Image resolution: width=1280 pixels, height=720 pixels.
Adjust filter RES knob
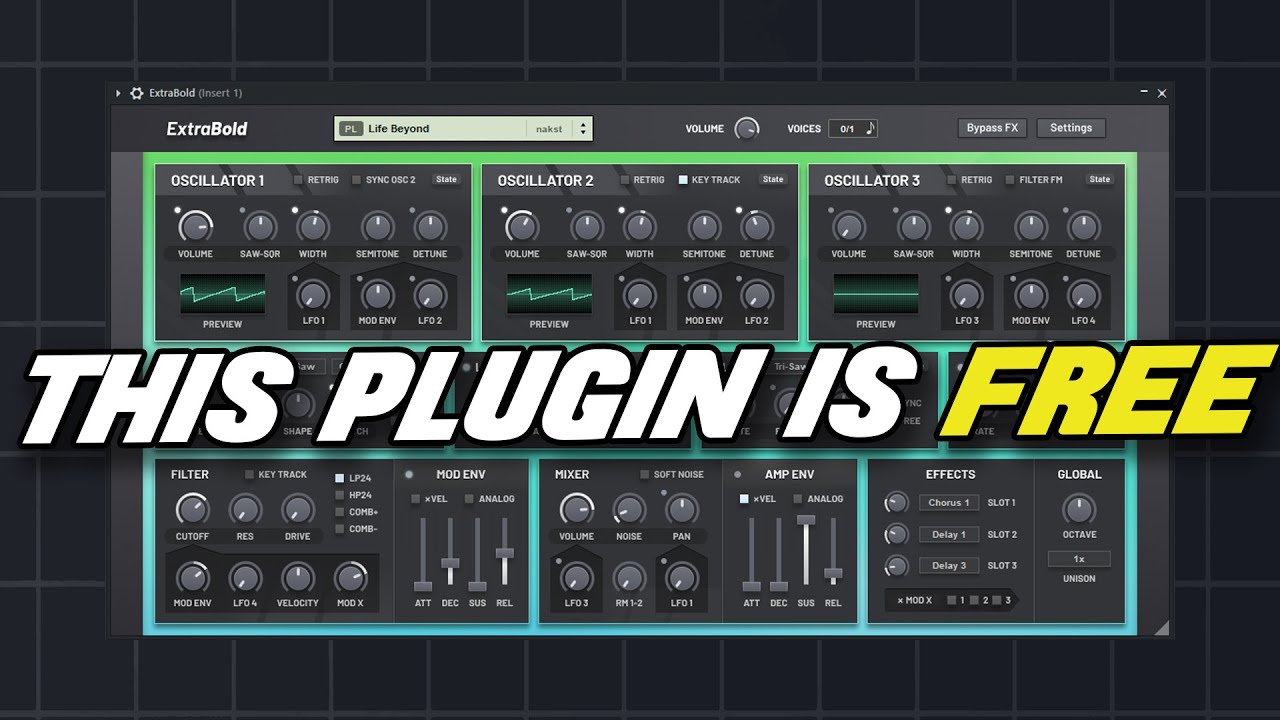pos(245,510)
